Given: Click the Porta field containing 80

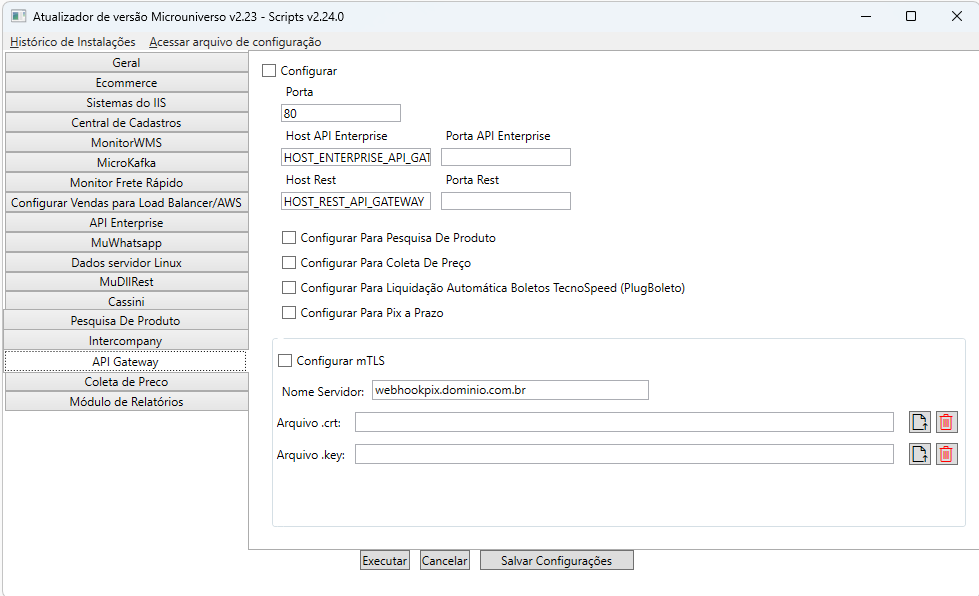Looking at the screenshot, I should point(341,114).
